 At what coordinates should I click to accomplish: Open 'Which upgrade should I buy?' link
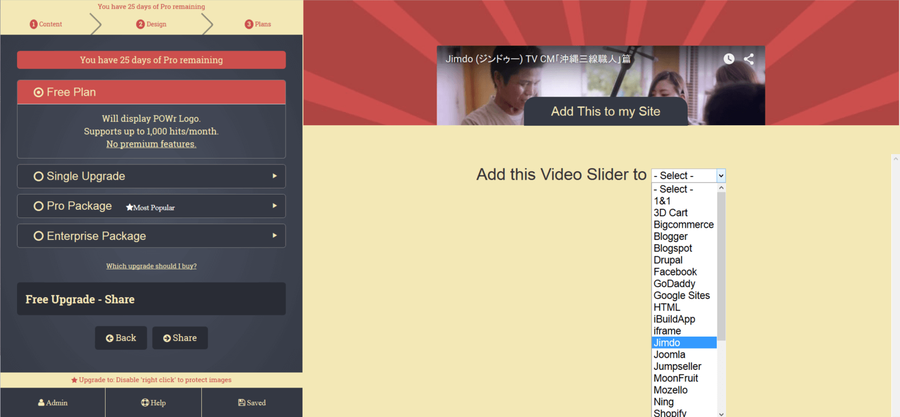coord(152,266)
